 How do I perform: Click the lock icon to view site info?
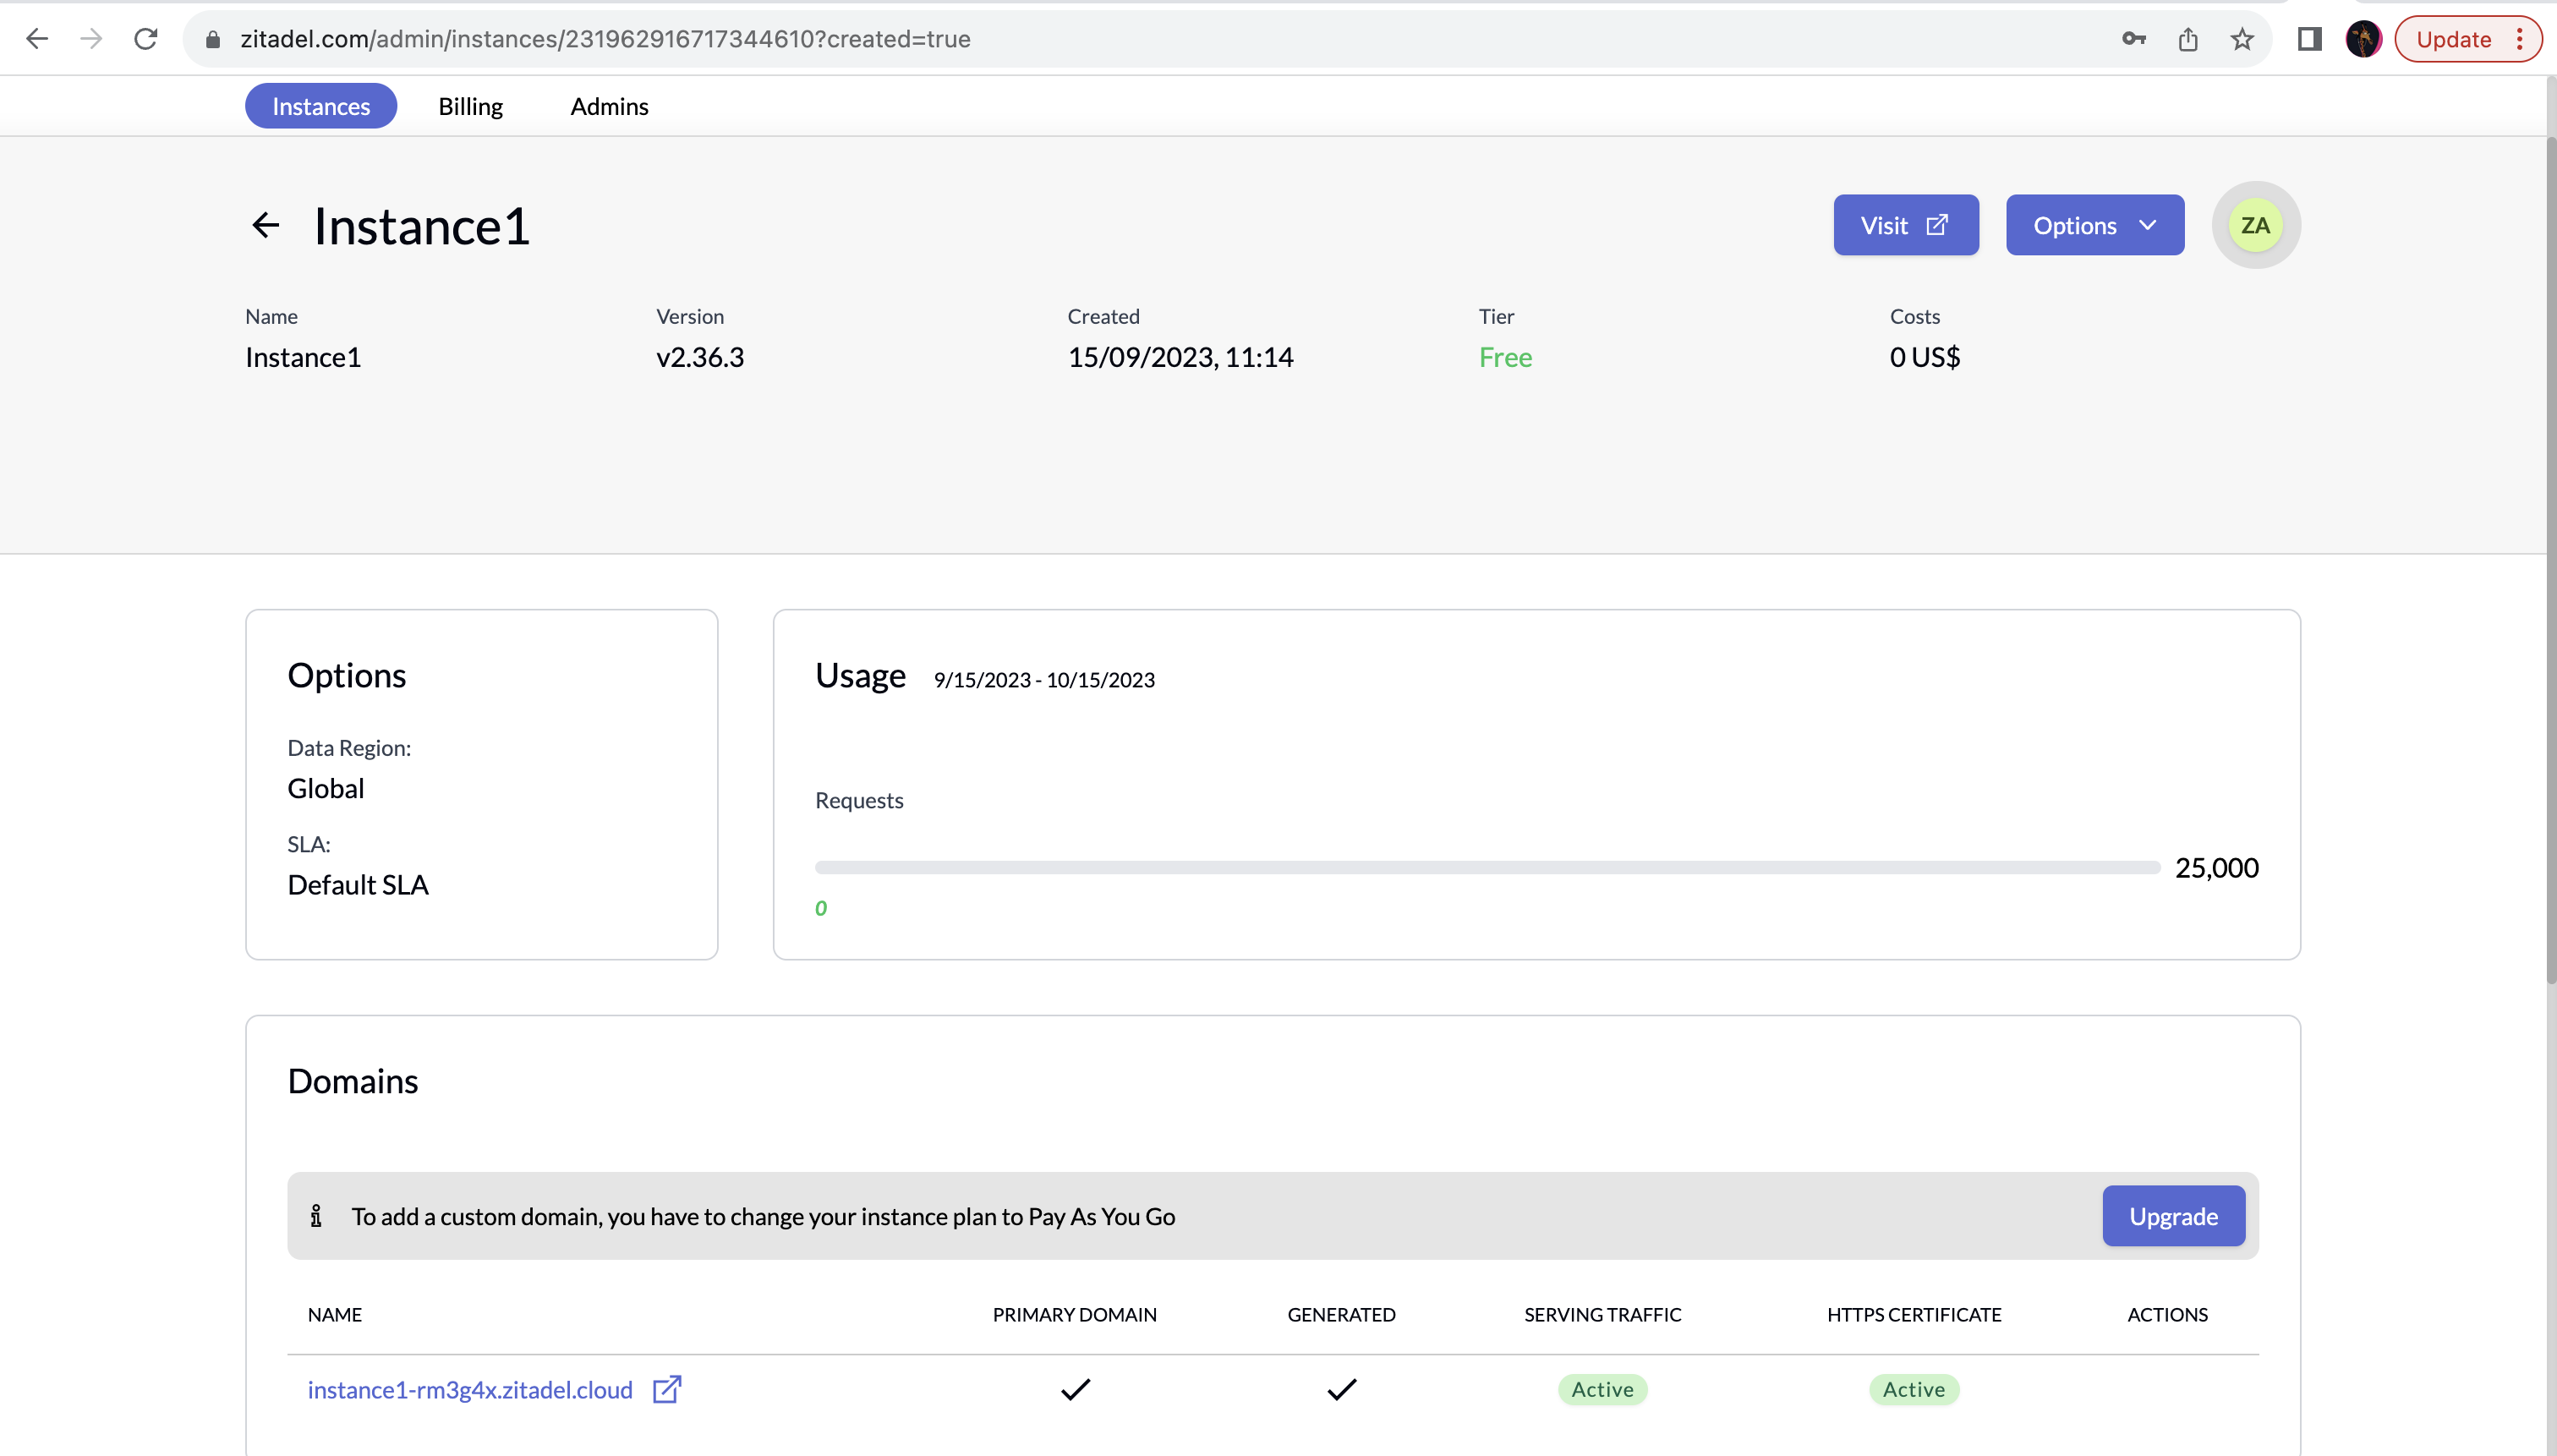212,39
